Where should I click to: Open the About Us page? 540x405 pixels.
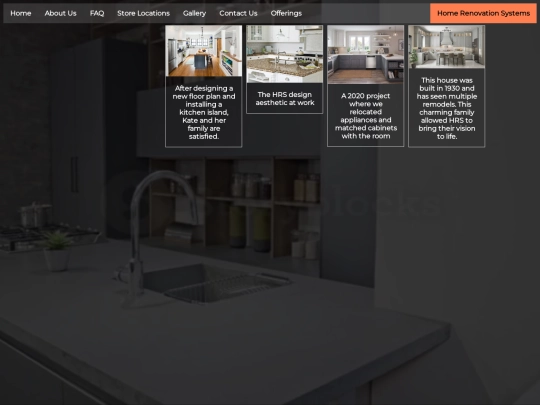pyautogui.click(x=60, y=13)
